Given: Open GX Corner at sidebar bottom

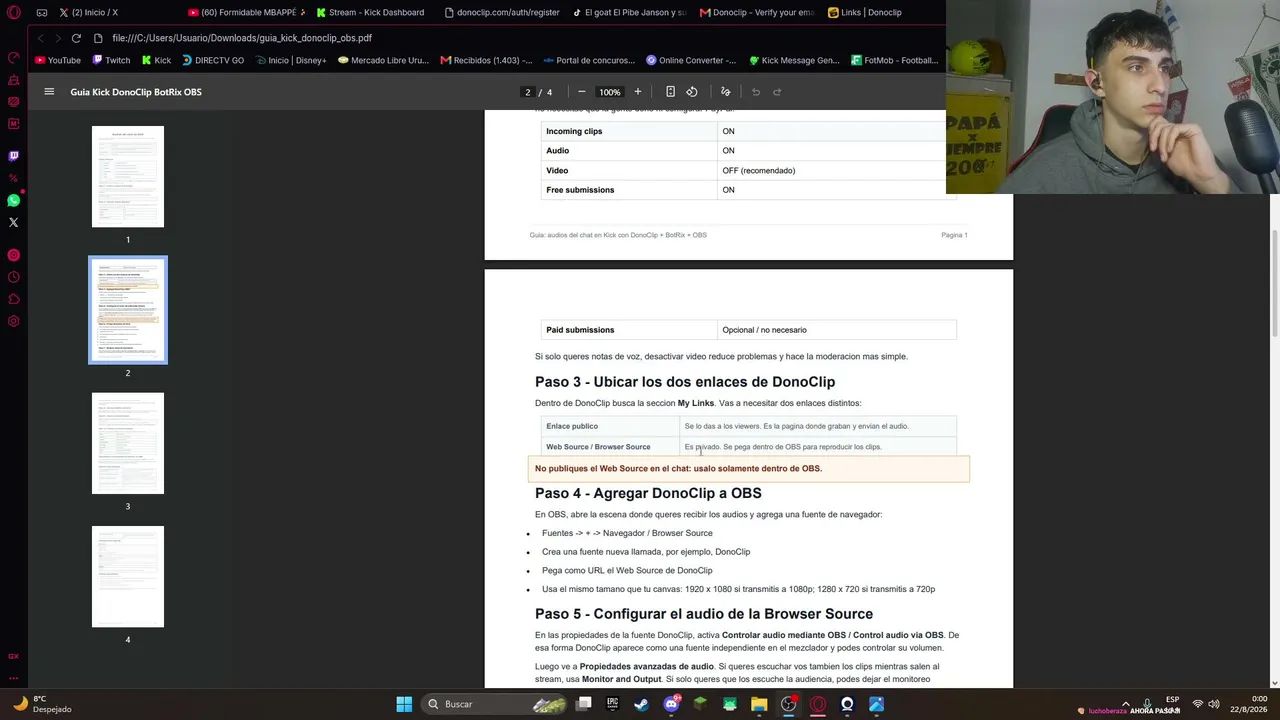Looking at the screenshot, I should pos(14,656).
